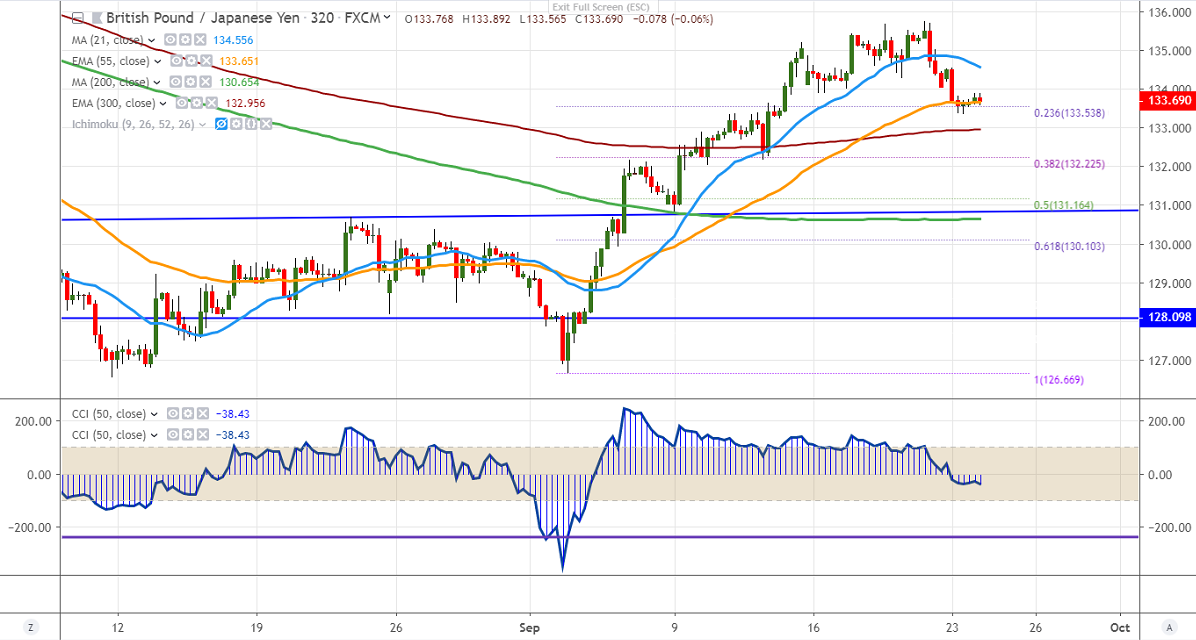This screenshot has height=640, width=1196.
Task: Click the 1(126.669) Fibonacci label
Action: tap(1059, 379)
